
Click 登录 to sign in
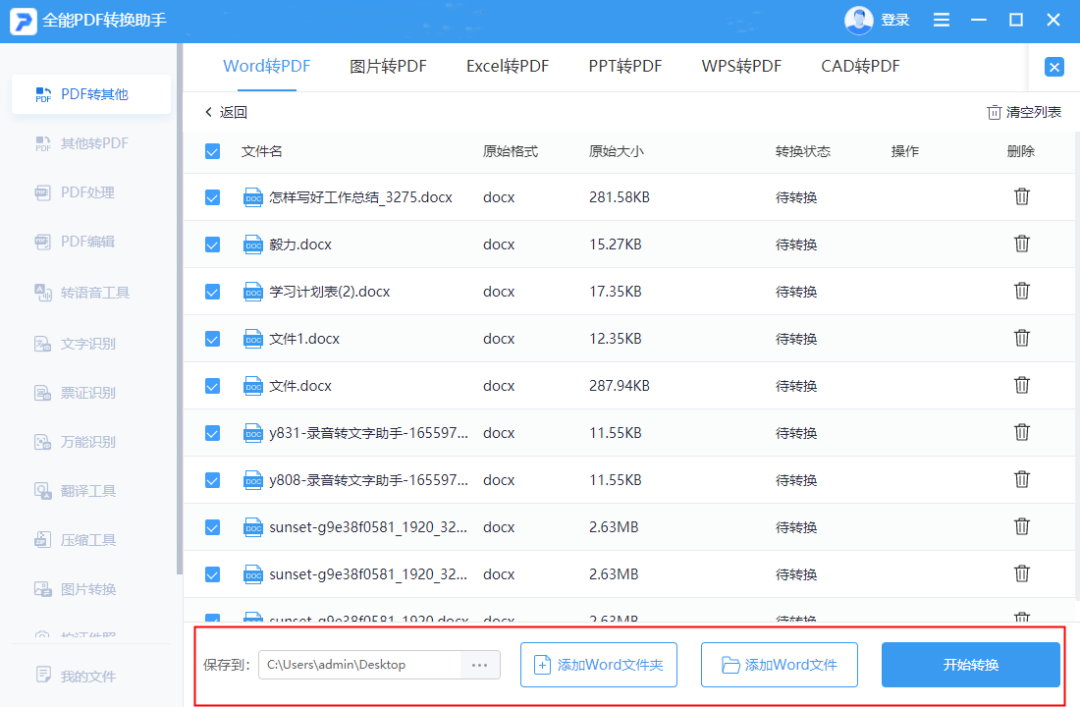[895, 20]
